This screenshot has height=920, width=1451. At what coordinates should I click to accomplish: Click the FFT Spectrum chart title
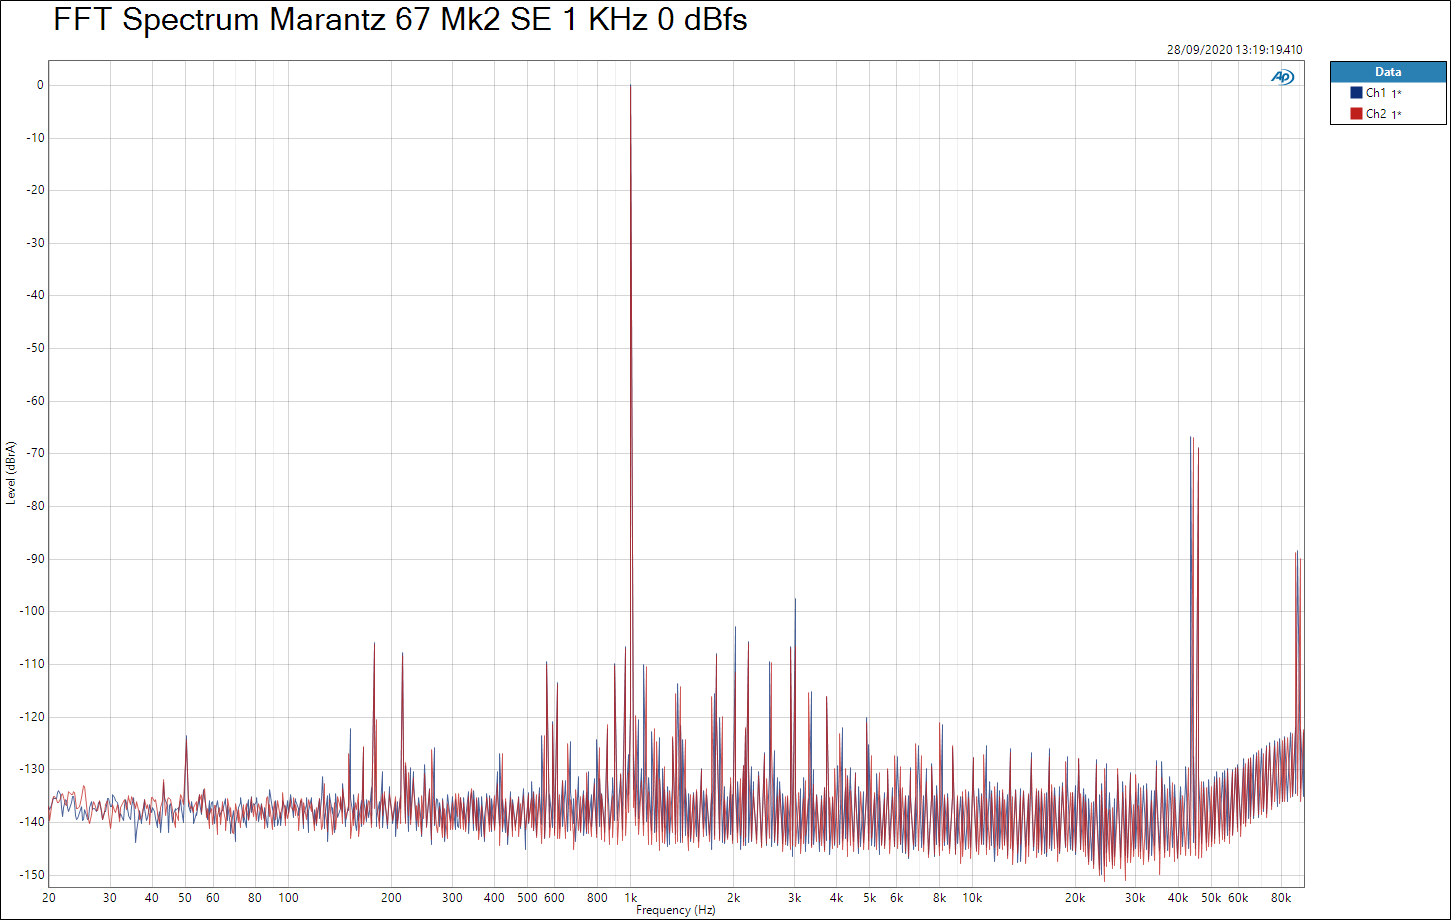click(400, 20)
